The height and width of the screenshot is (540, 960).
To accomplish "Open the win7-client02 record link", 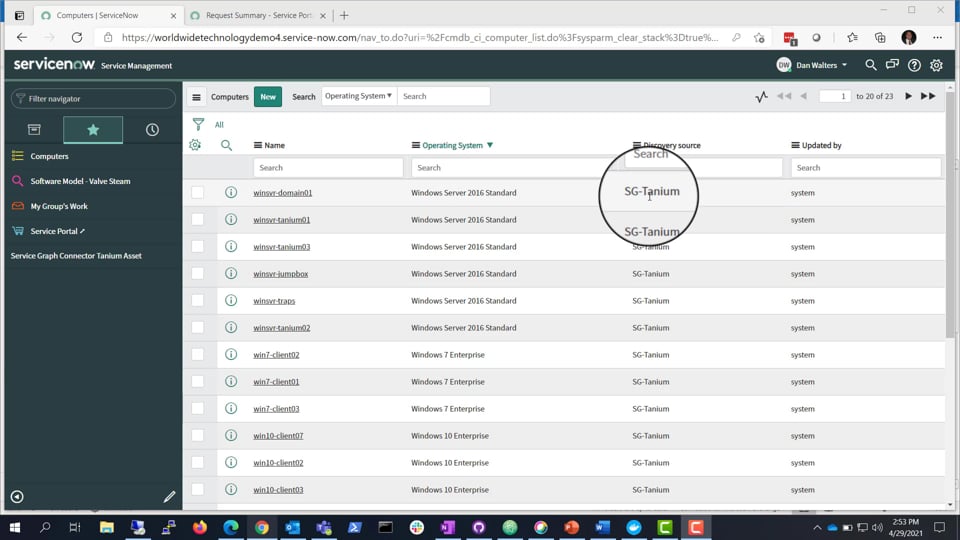I will (276, 354).
